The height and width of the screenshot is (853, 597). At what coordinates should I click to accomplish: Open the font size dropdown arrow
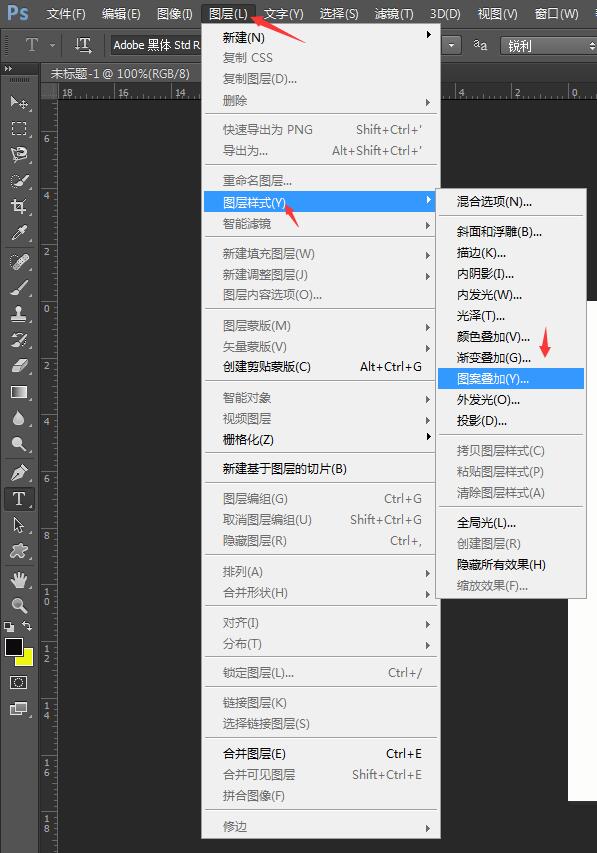click(x=451, y=46)
